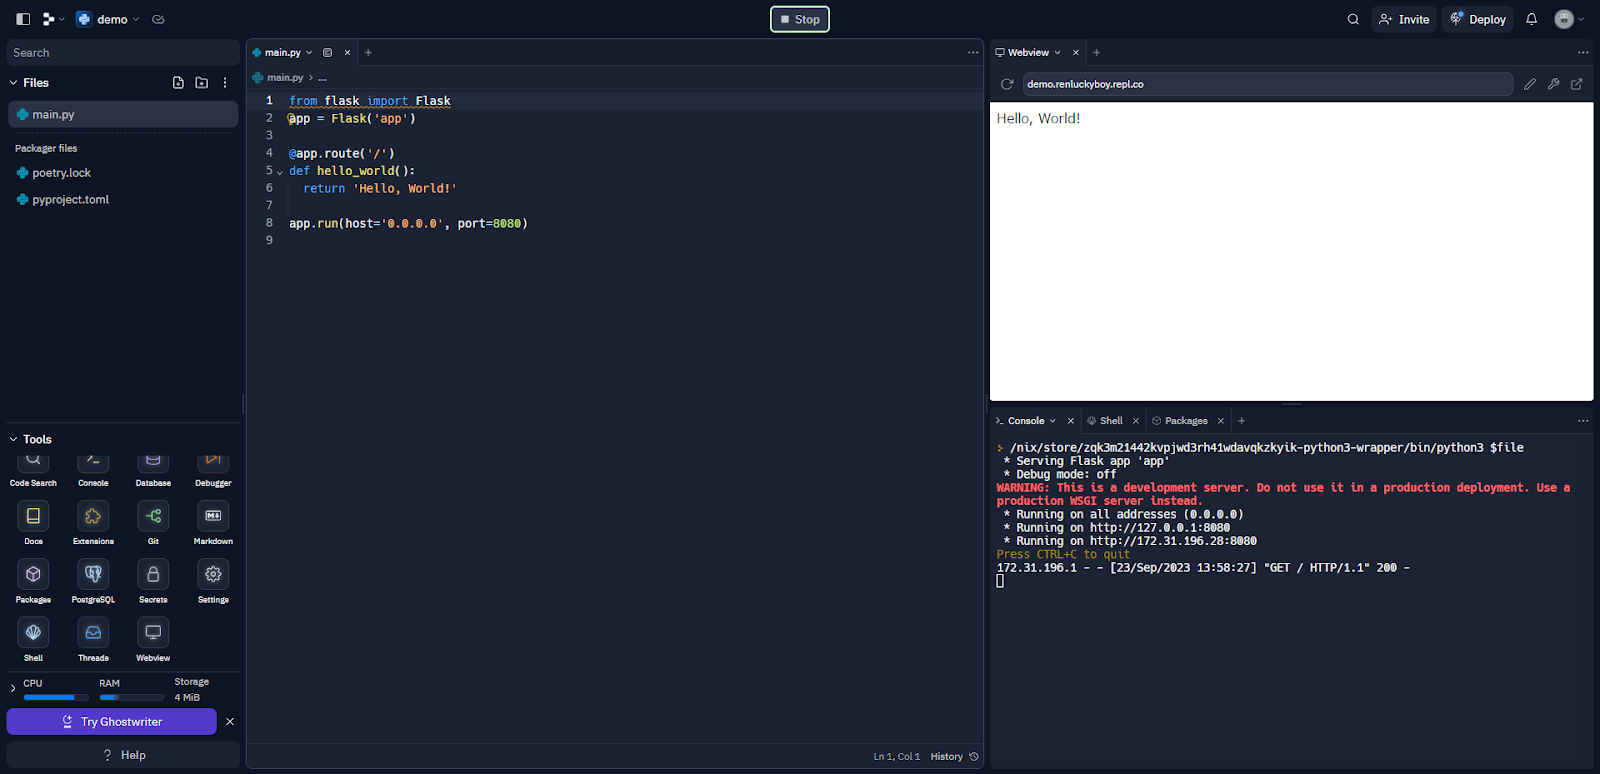Open the PostgreSQL tool
This screenshot has height=774, width=1600.
[x=93, y=575]
